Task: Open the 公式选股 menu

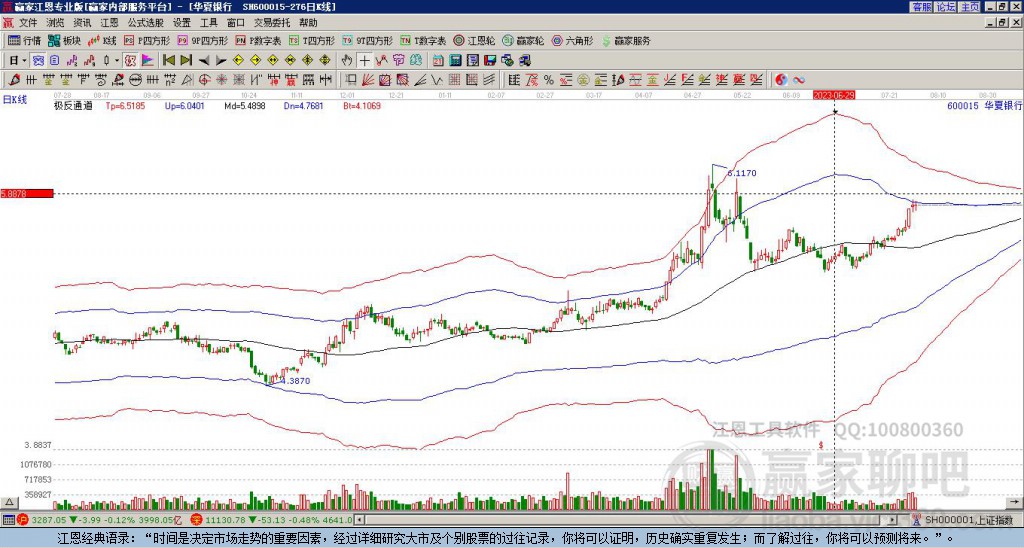Action: (x=146, y=23)
